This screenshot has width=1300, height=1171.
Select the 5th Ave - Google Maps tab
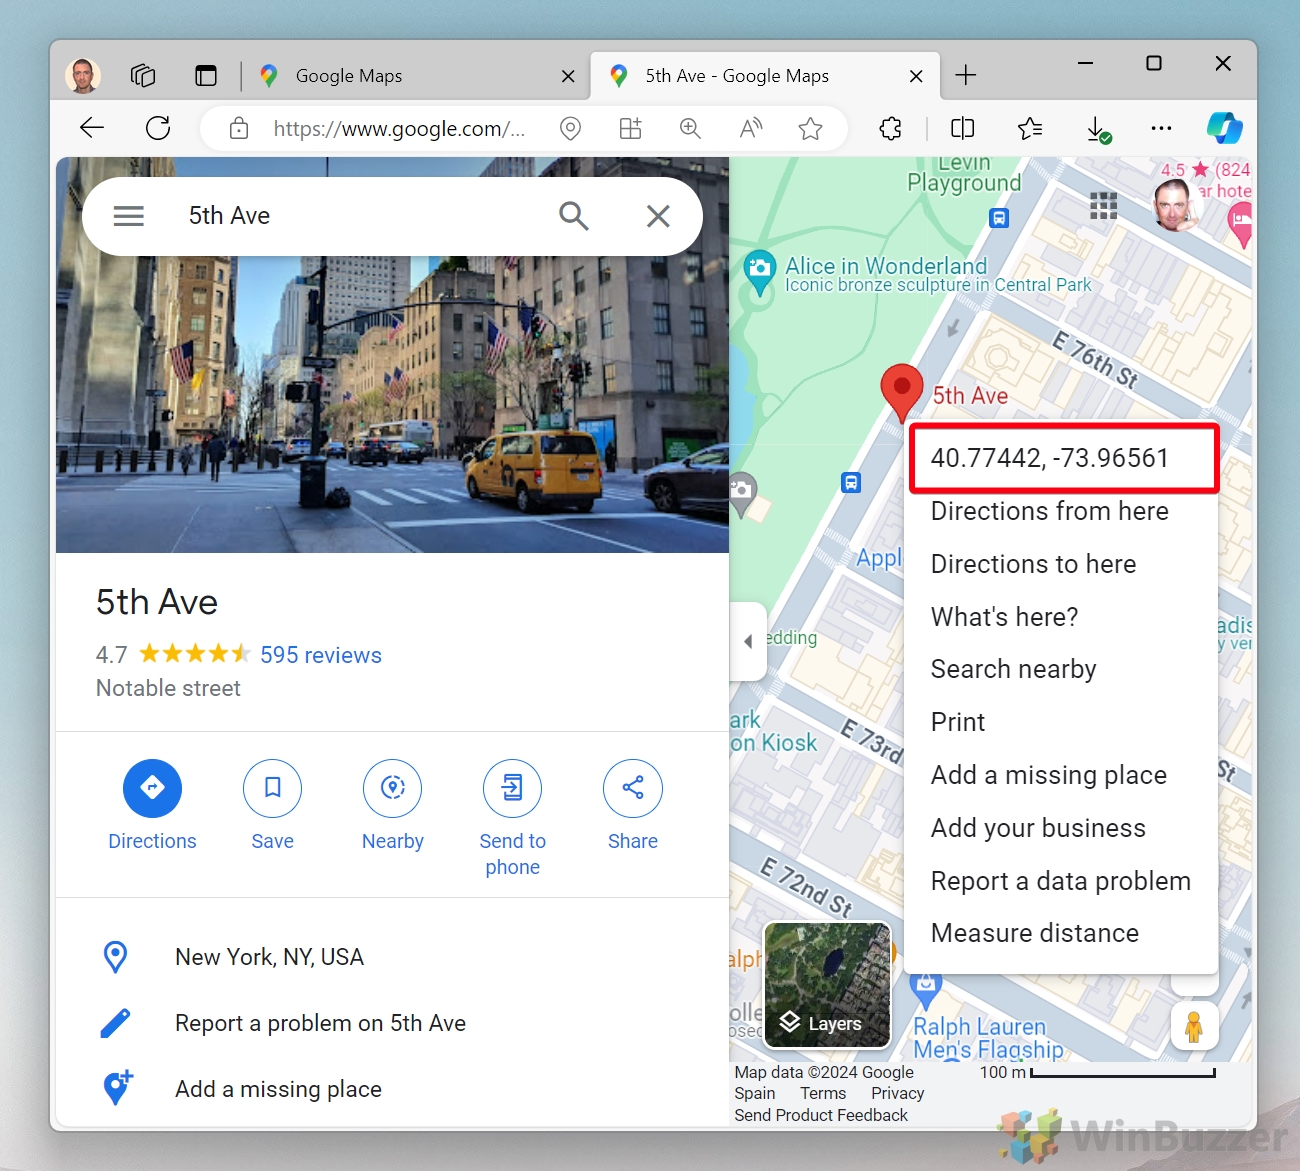(765, 76)
